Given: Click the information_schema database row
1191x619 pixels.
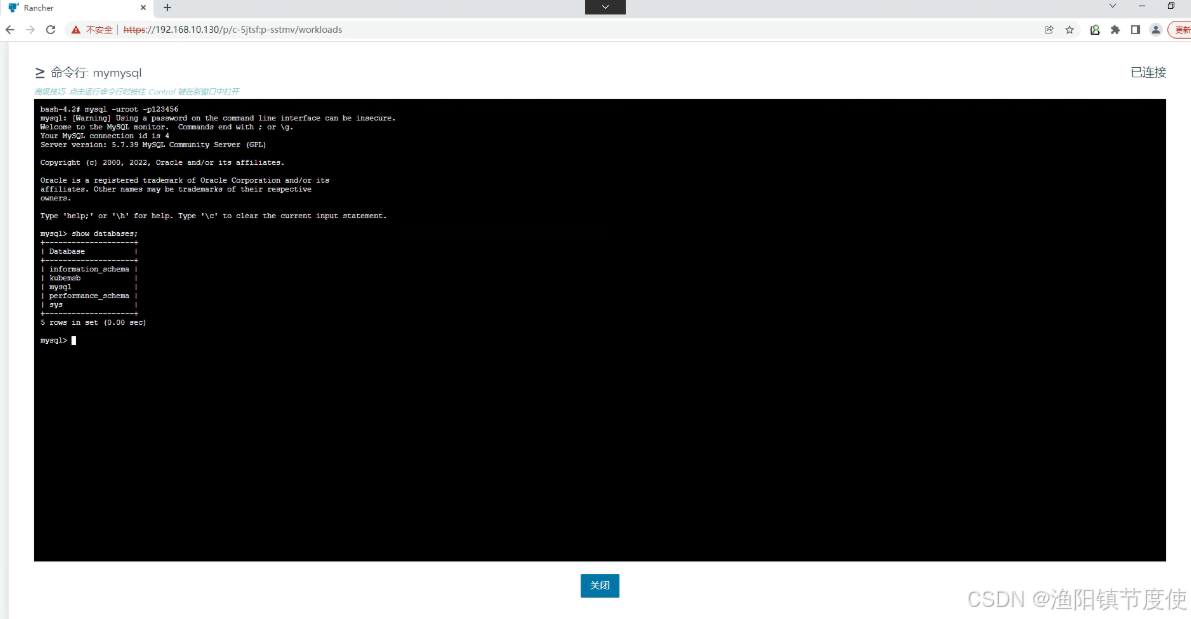Looking at the screenshot, I should coord(89,269).
